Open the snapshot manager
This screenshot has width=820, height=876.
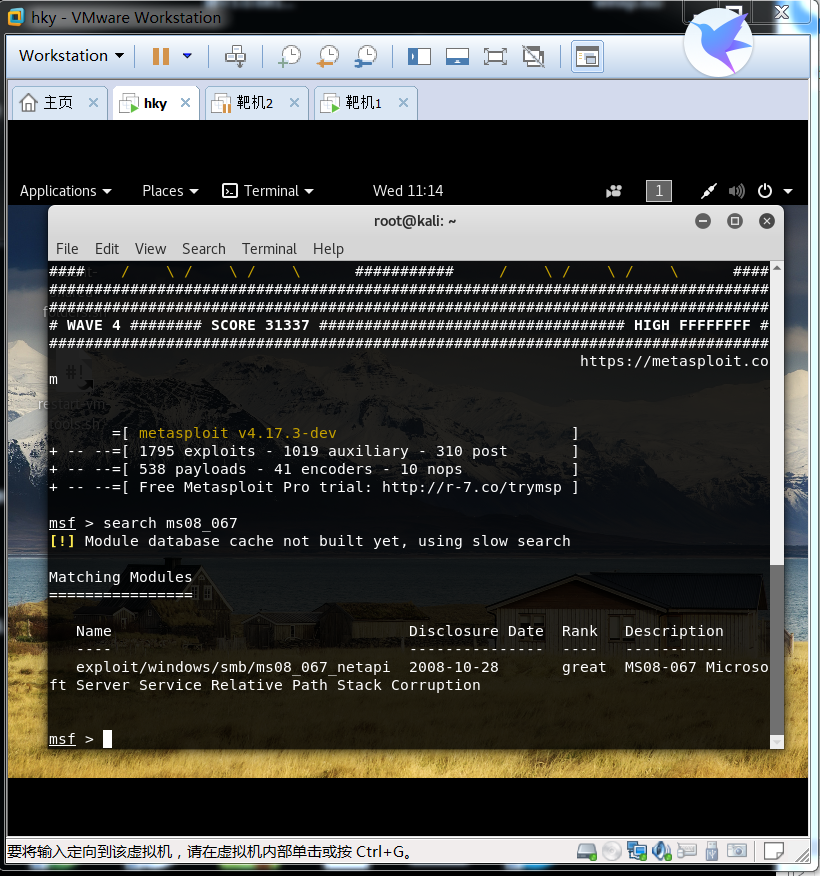366,56
